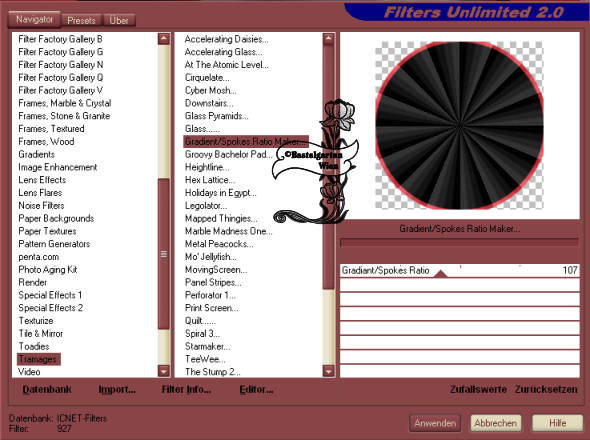Open Filter Info...
The width and height of the screenshot is (590, 440).
pyautogui.click(x=186, y=390)
